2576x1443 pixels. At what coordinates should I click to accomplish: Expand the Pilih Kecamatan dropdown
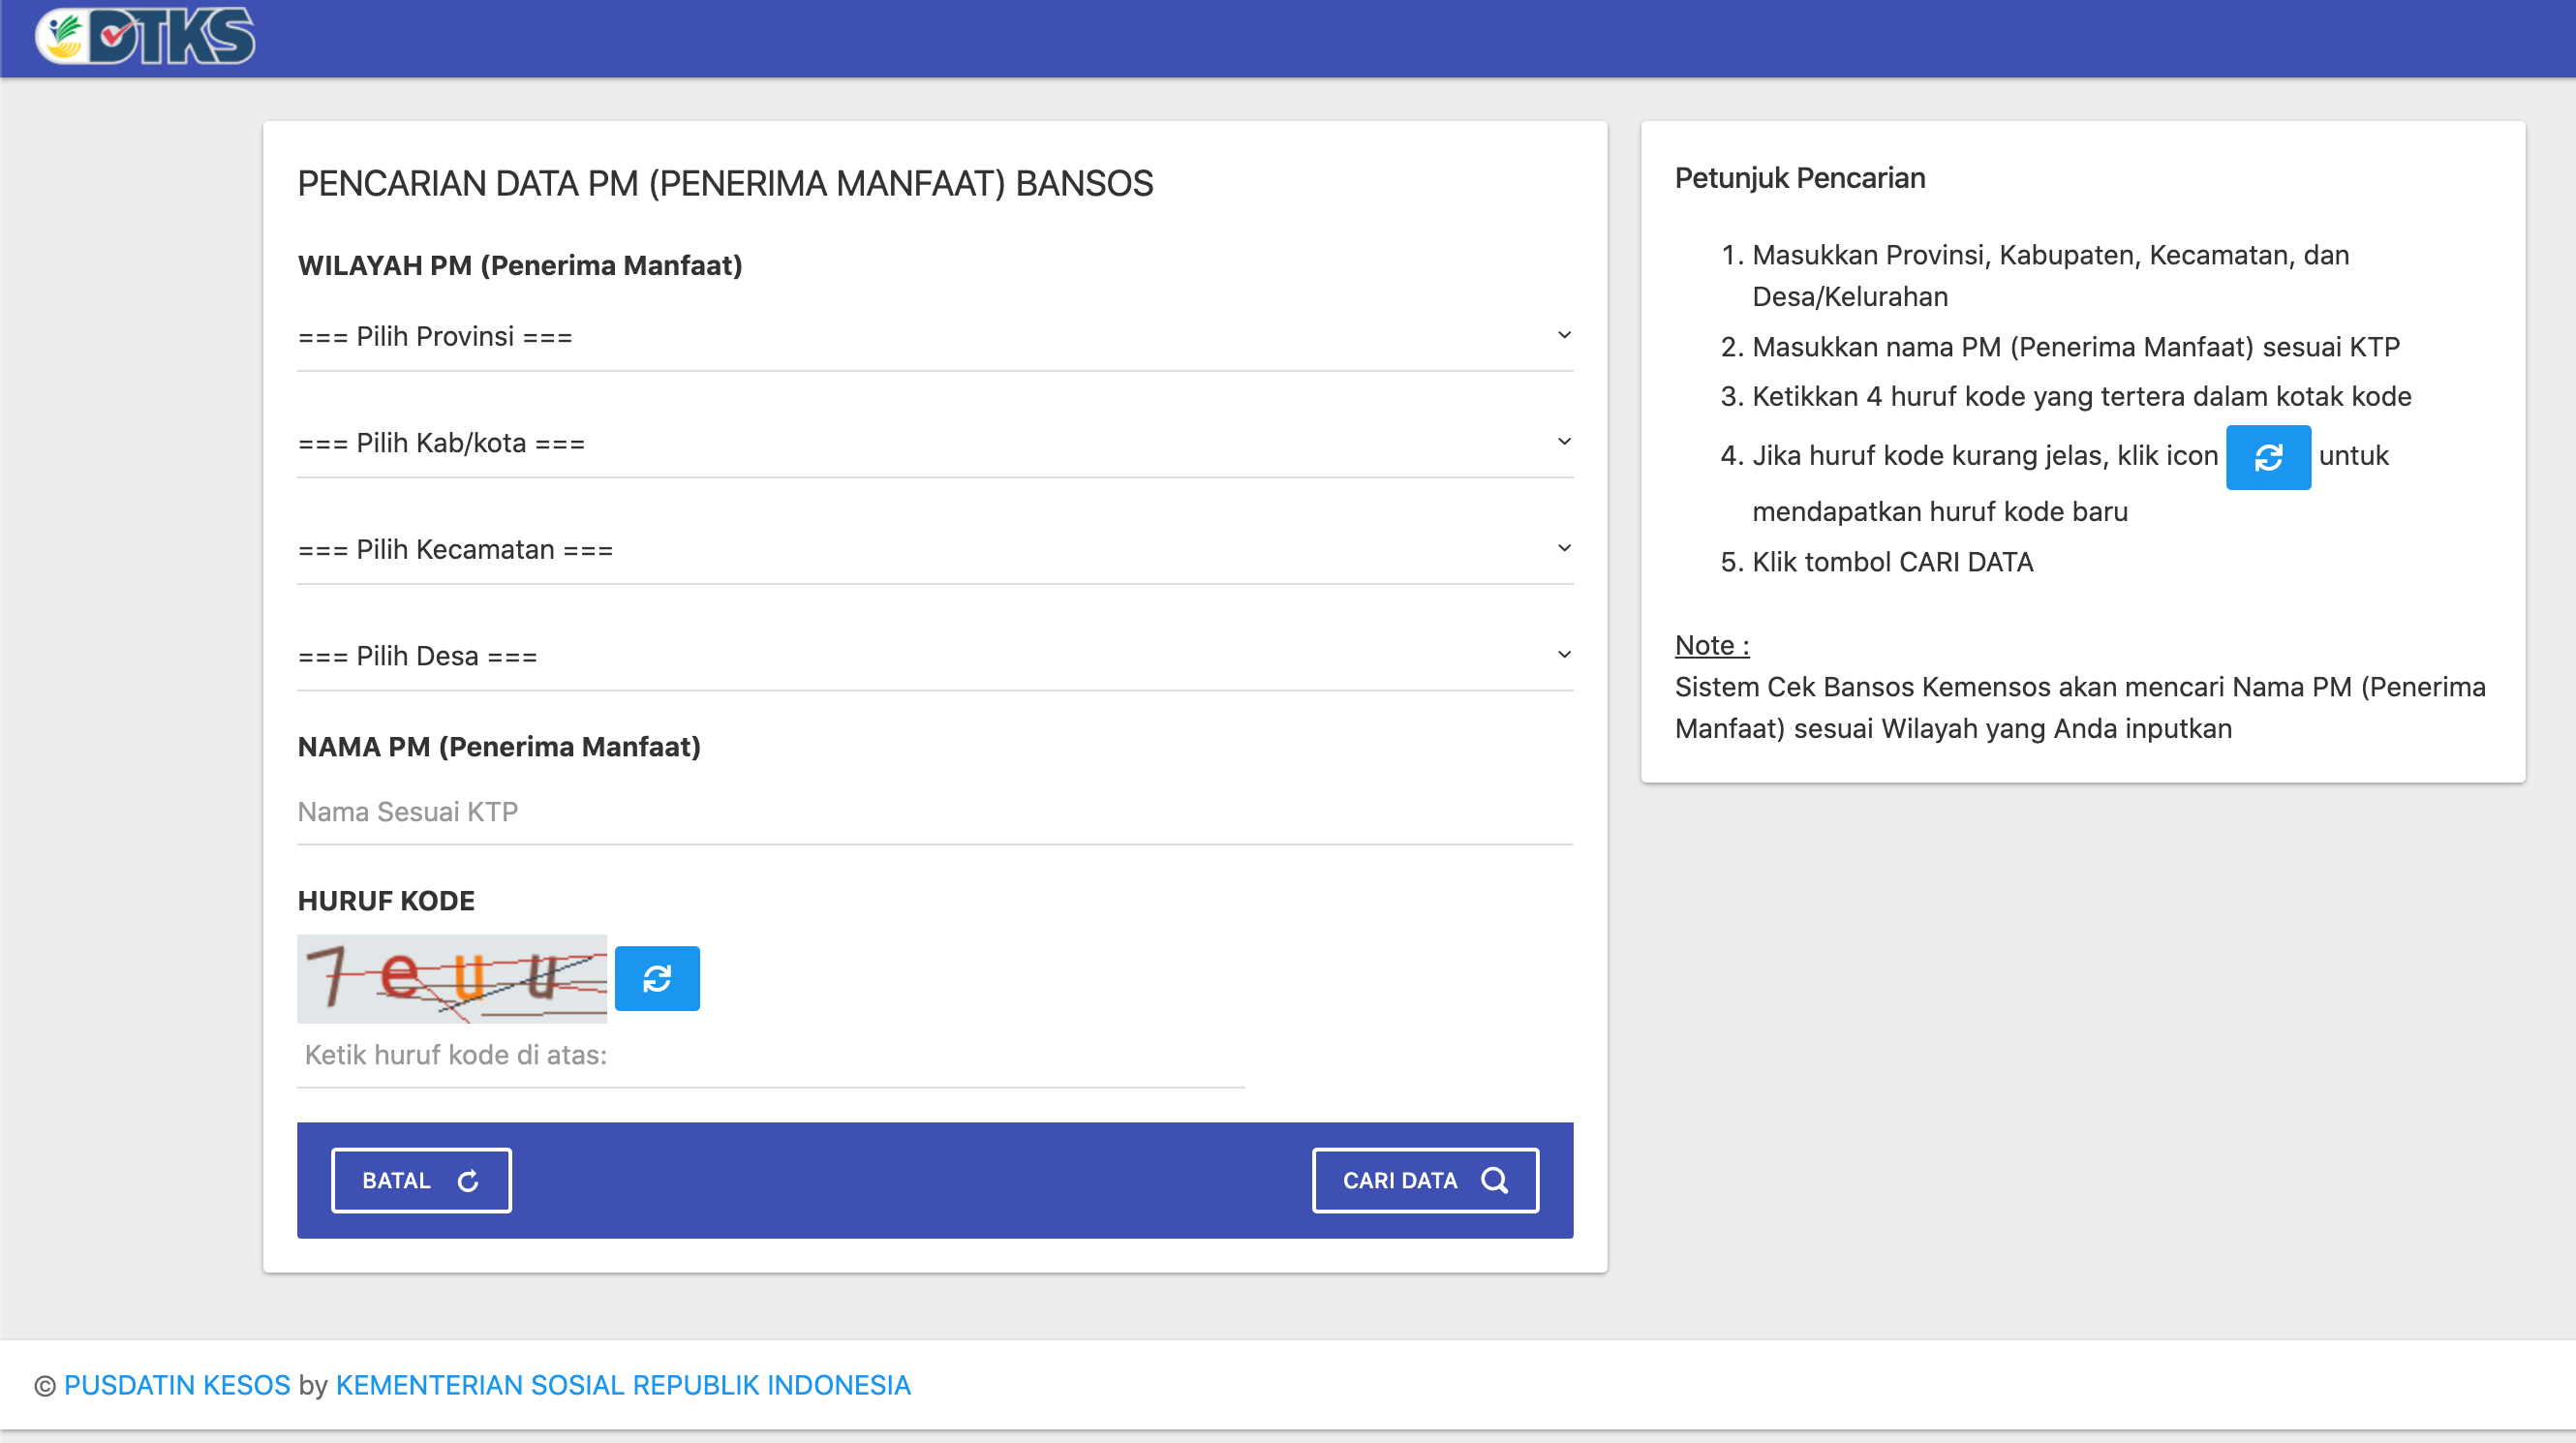coord(900,548)
